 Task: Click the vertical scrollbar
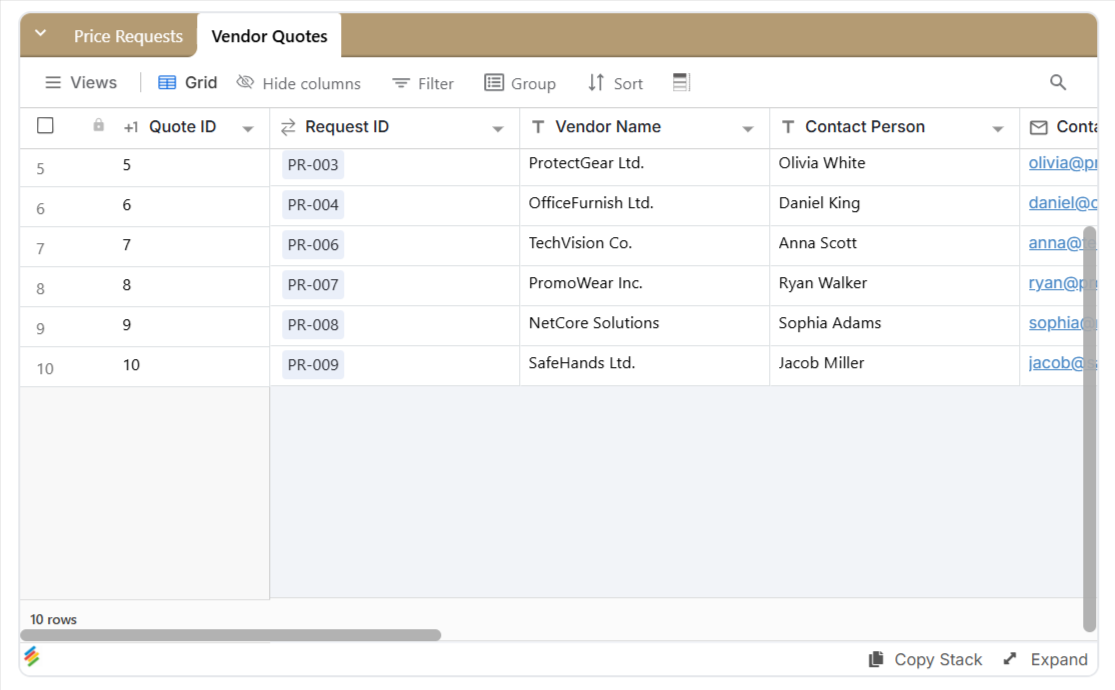tap(1089, 429)
